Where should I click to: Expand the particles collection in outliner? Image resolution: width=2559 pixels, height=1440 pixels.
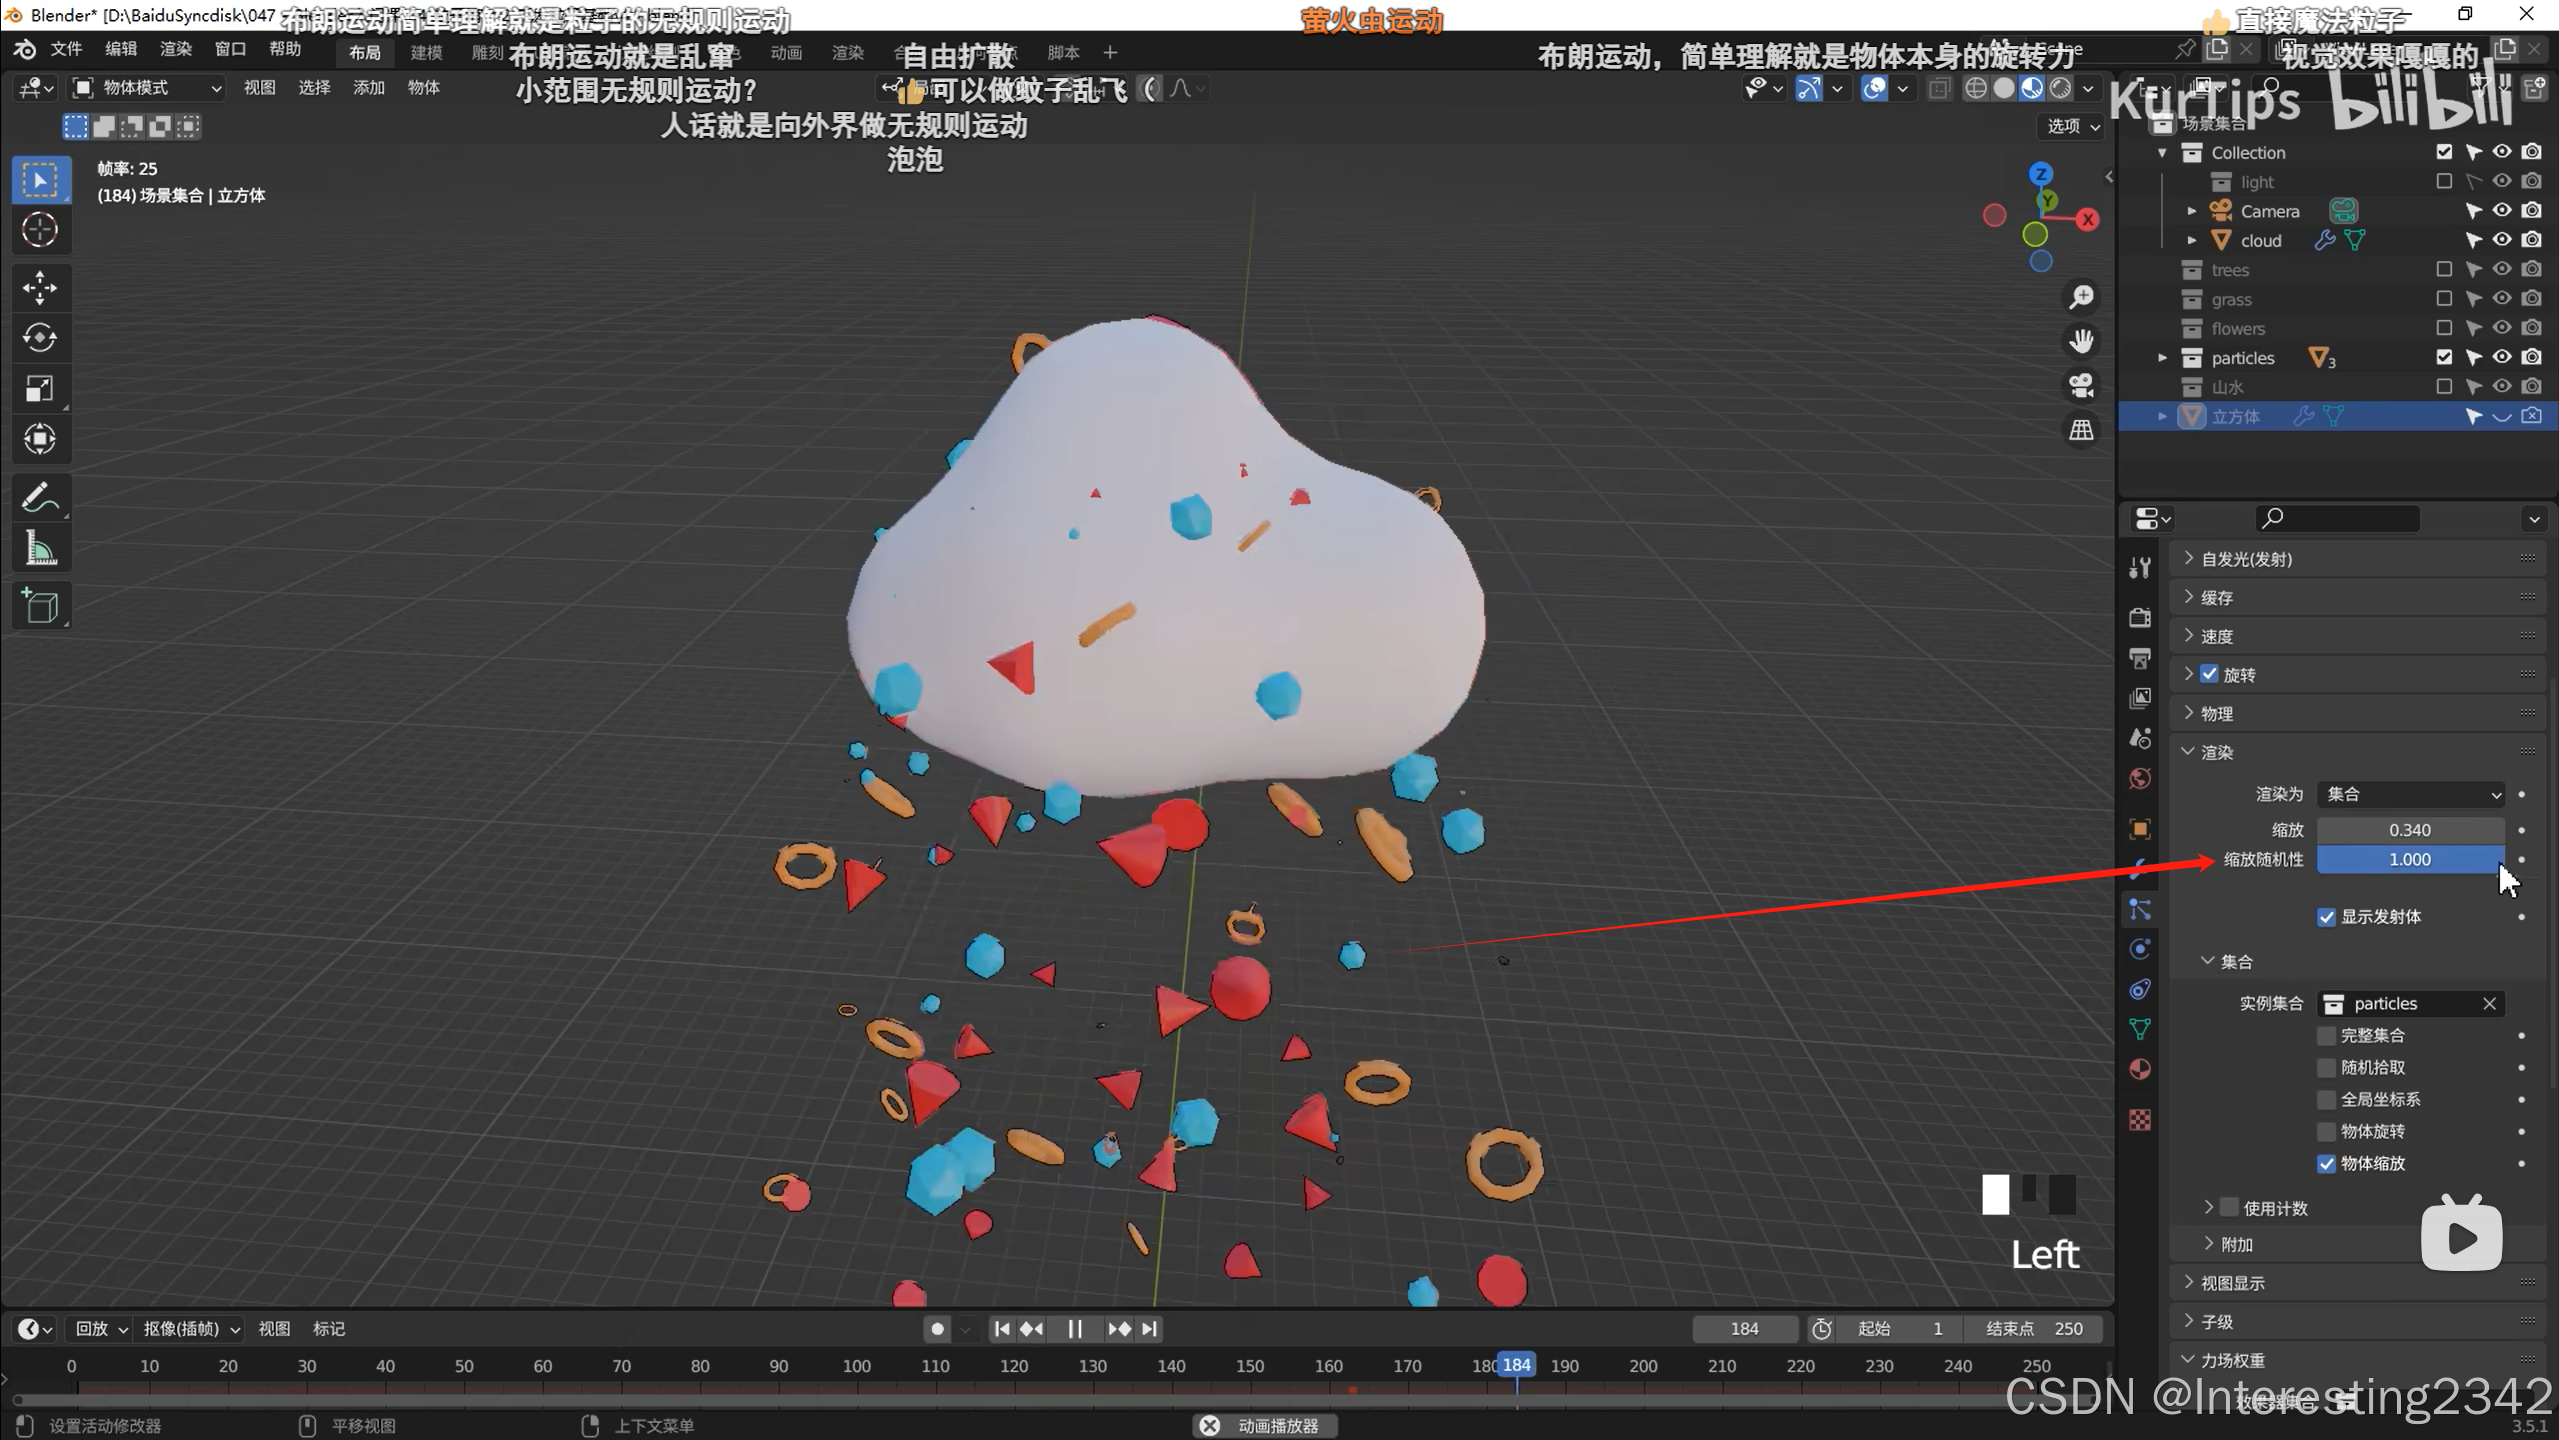click(2162, 358)
